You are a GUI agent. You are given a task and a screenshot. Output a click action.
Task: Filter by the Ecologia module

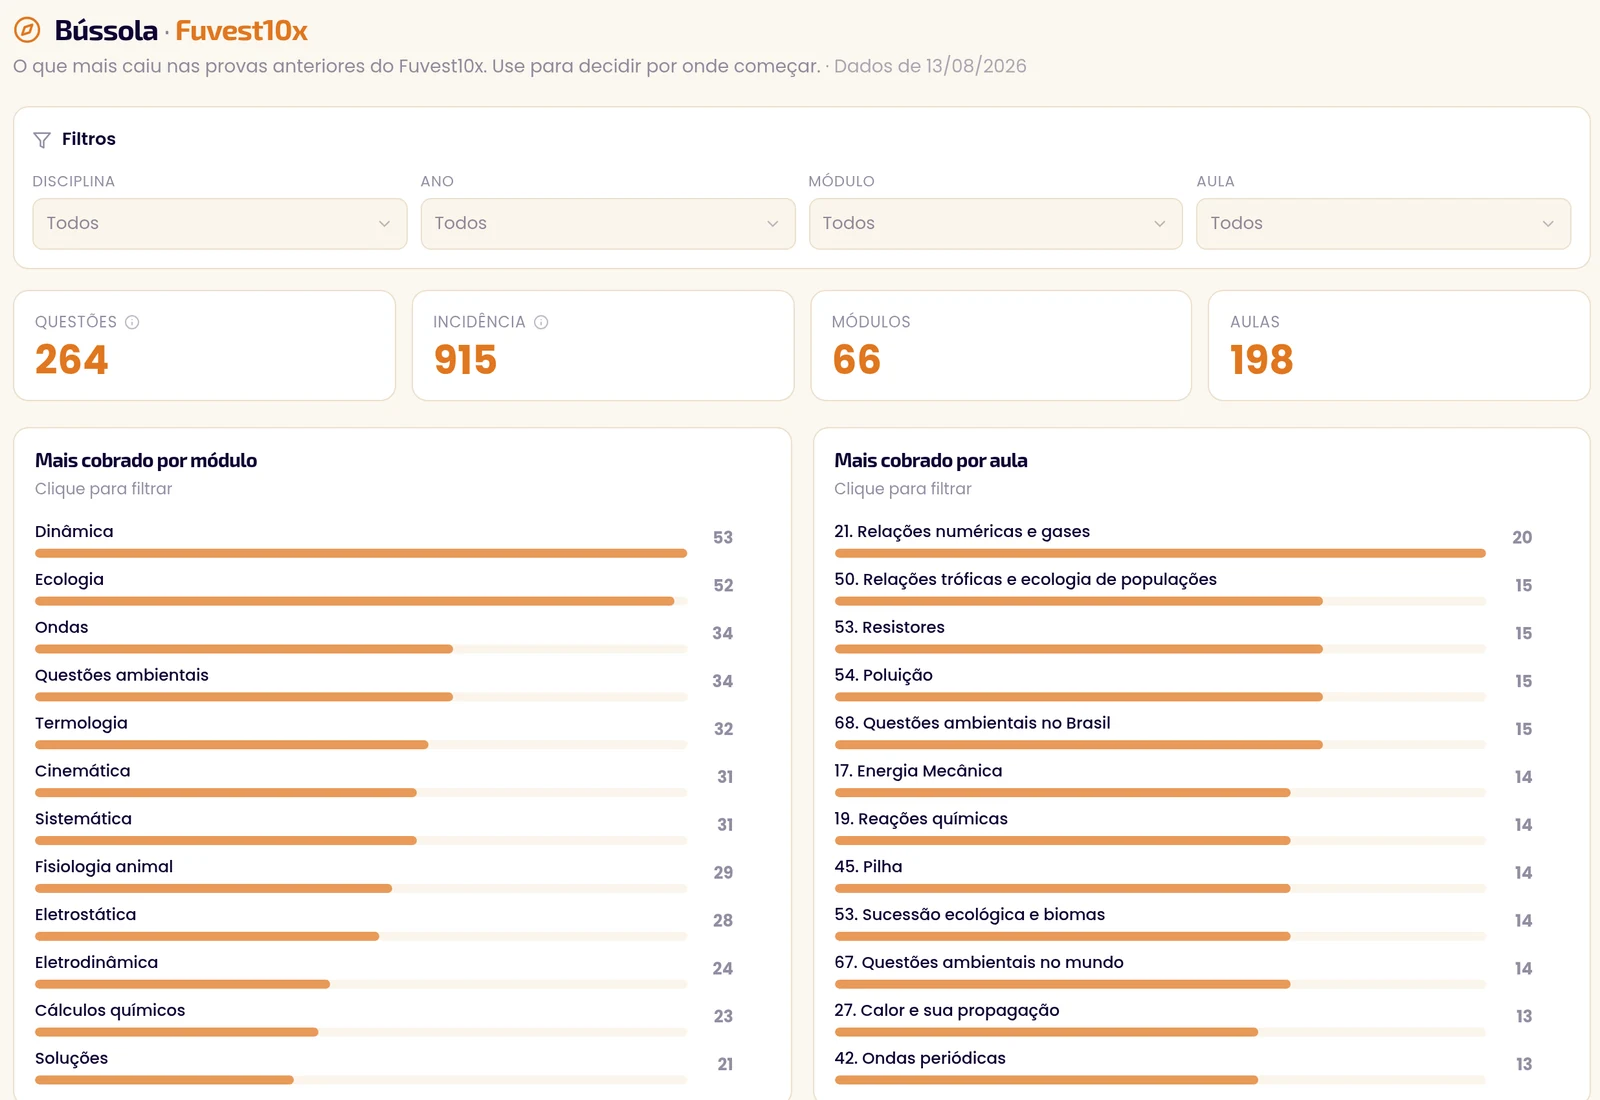[x=384, y=587]
